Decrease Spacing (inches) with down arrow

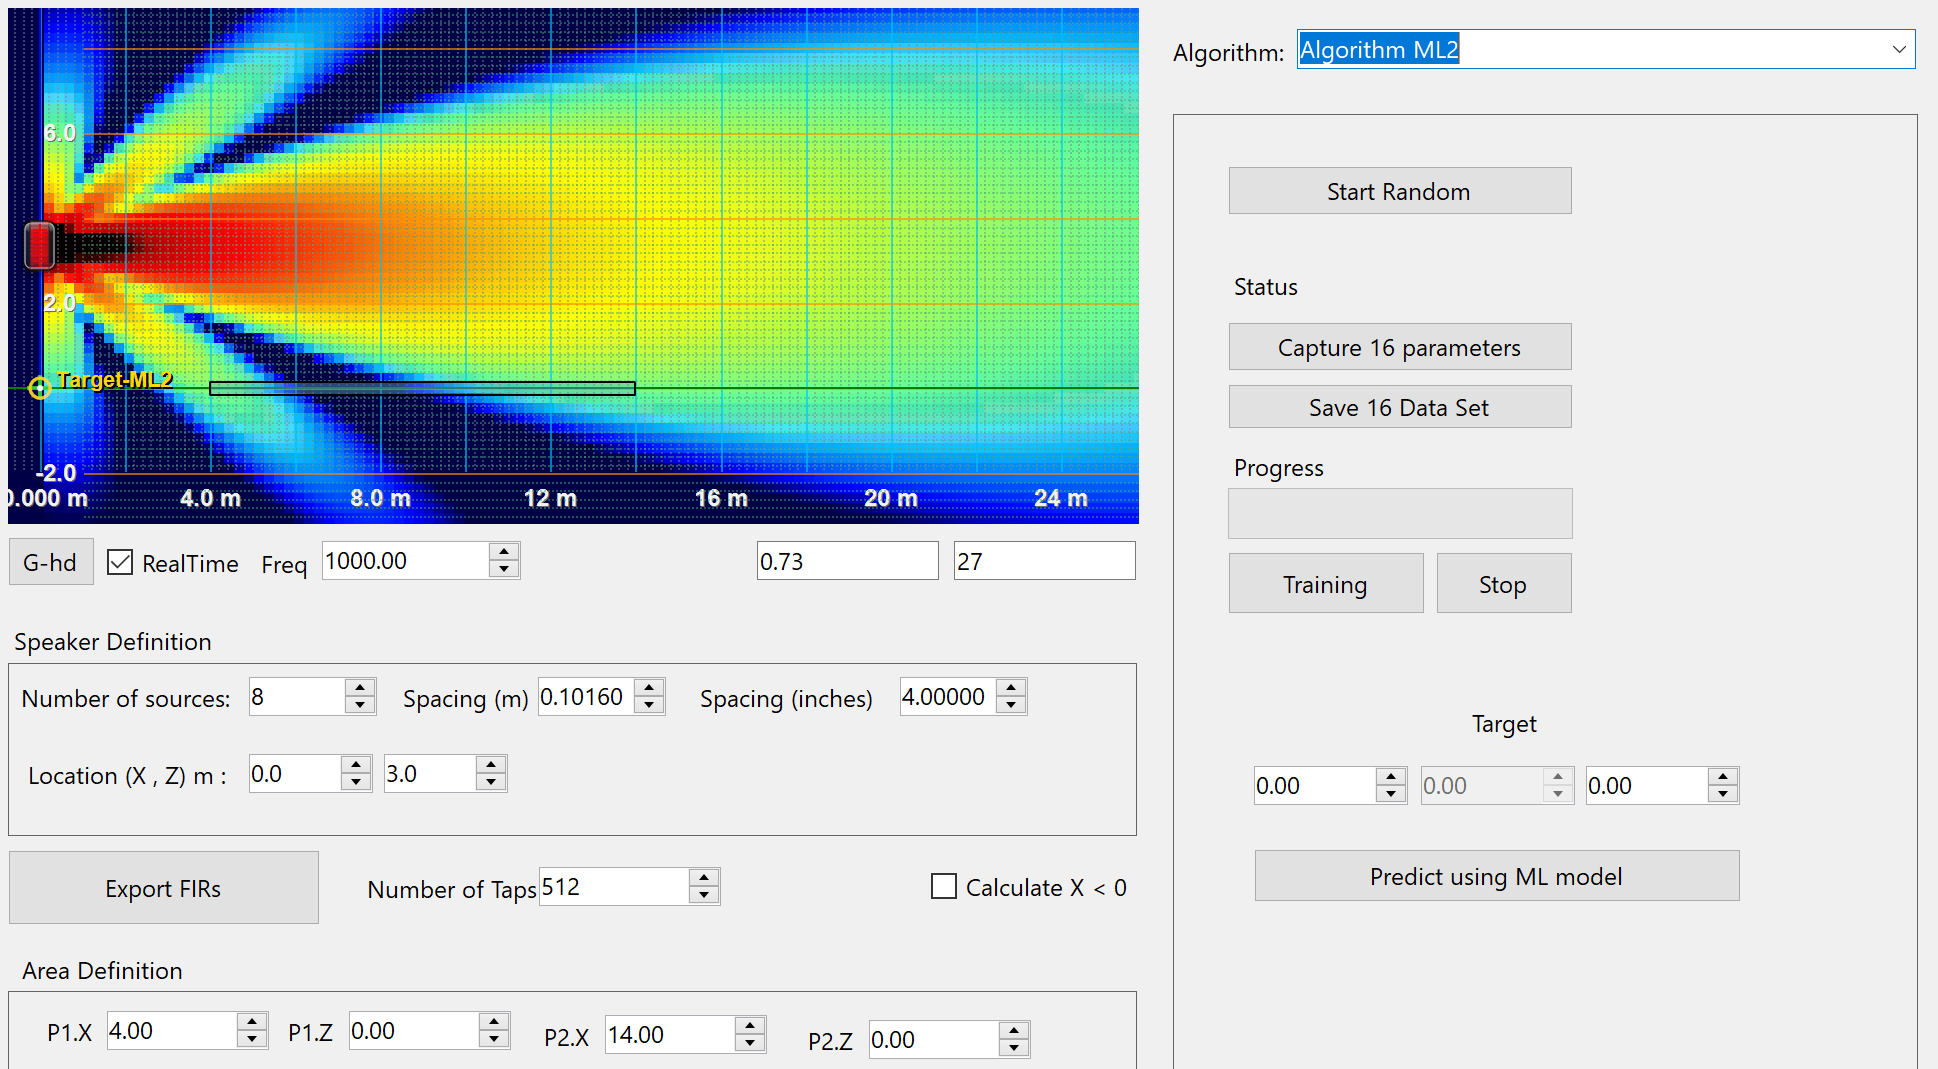[1012, 705]
